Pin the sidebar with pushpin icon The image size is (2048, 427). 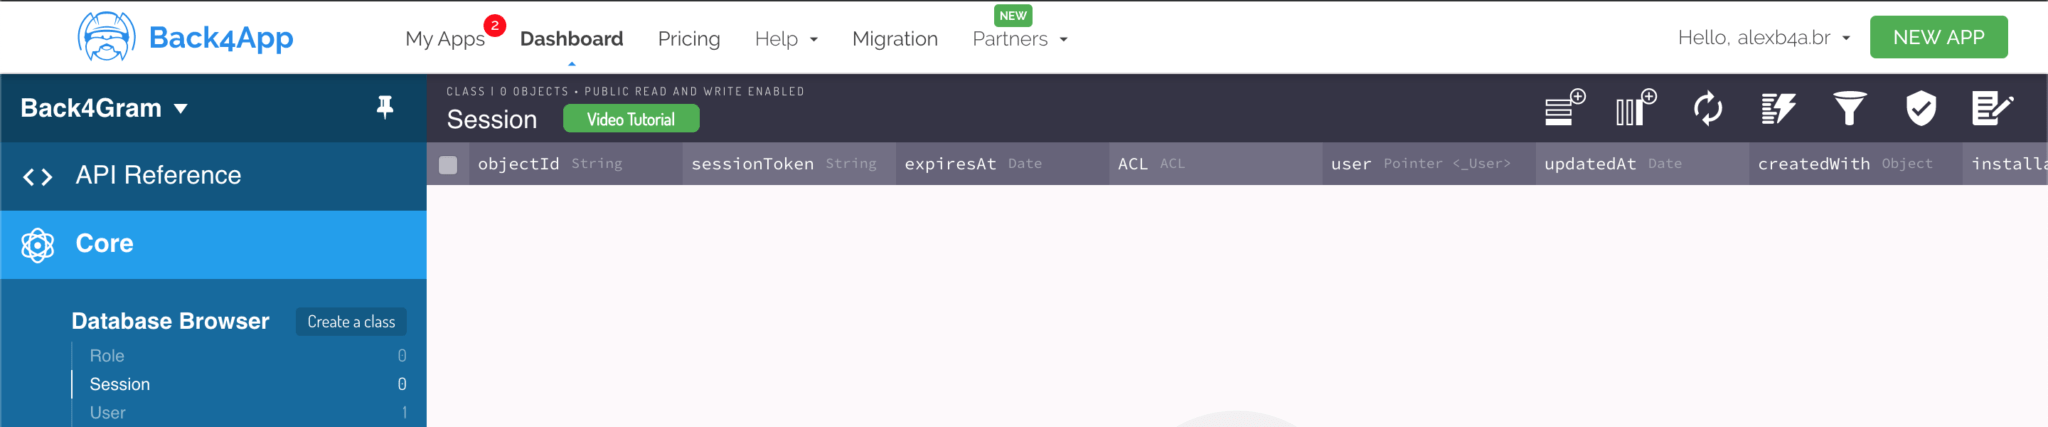(384, 107)
